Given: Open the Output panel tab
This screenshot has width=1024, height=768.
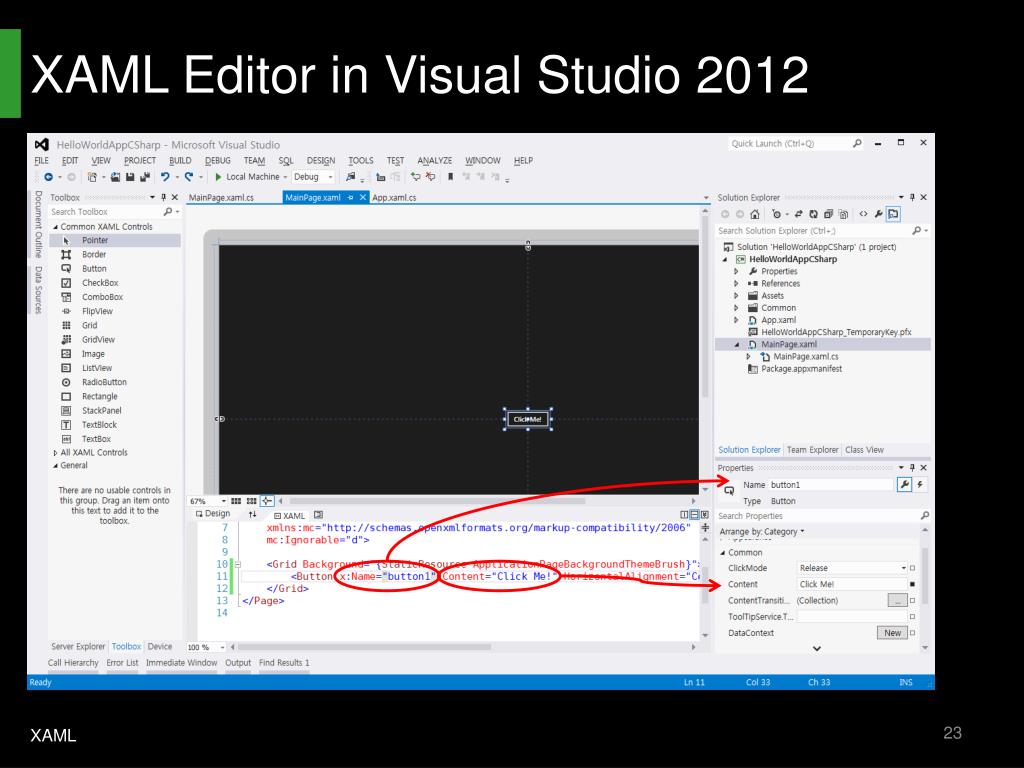Looking at the screenshot, I should [238, 663].
